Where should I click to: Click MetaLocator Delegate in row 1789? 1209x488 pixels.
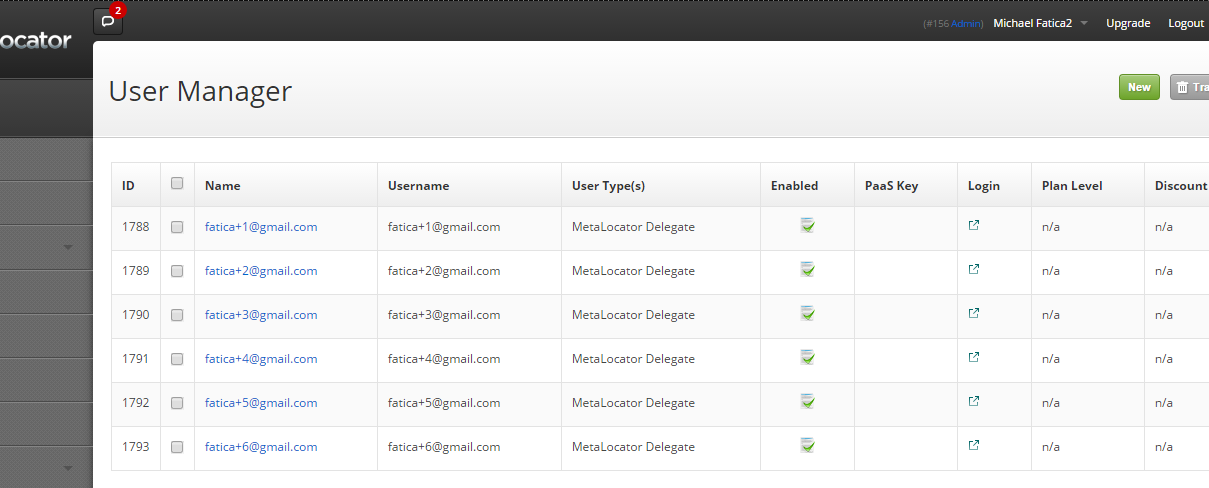[633, 271]
